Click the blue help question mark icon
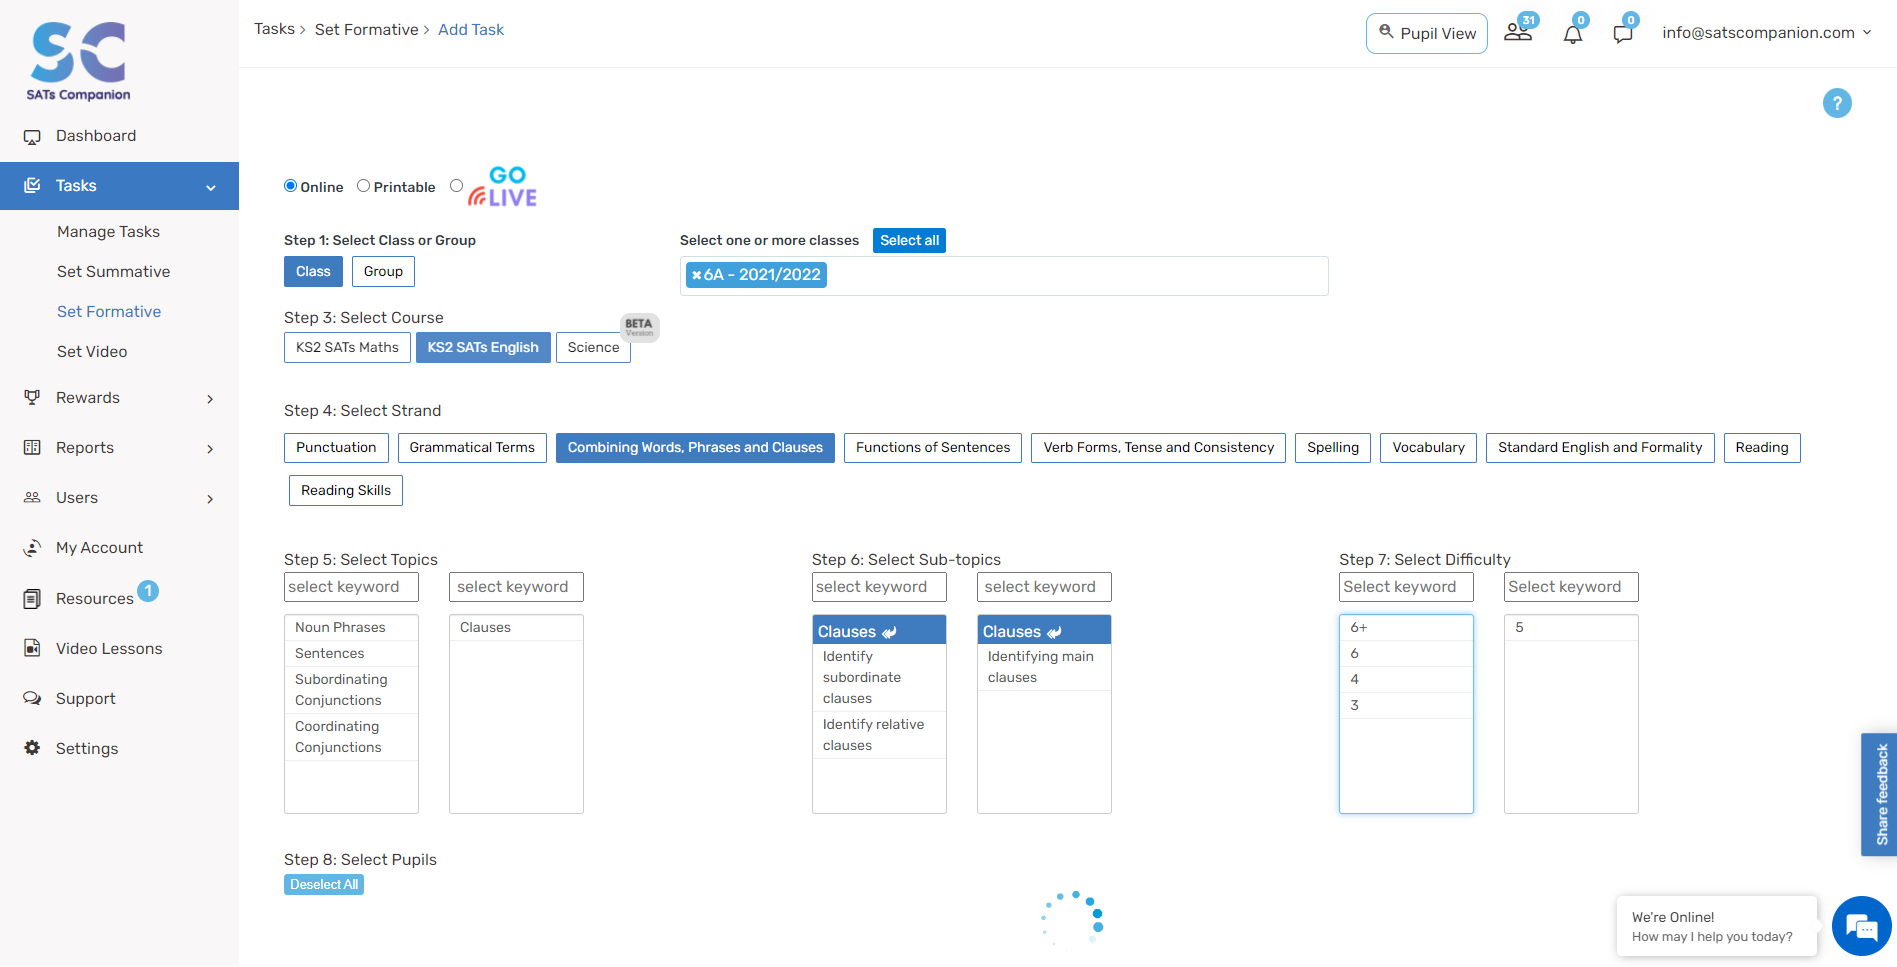The width and height of the screenshot is (1897, 967). [1837, 103]
